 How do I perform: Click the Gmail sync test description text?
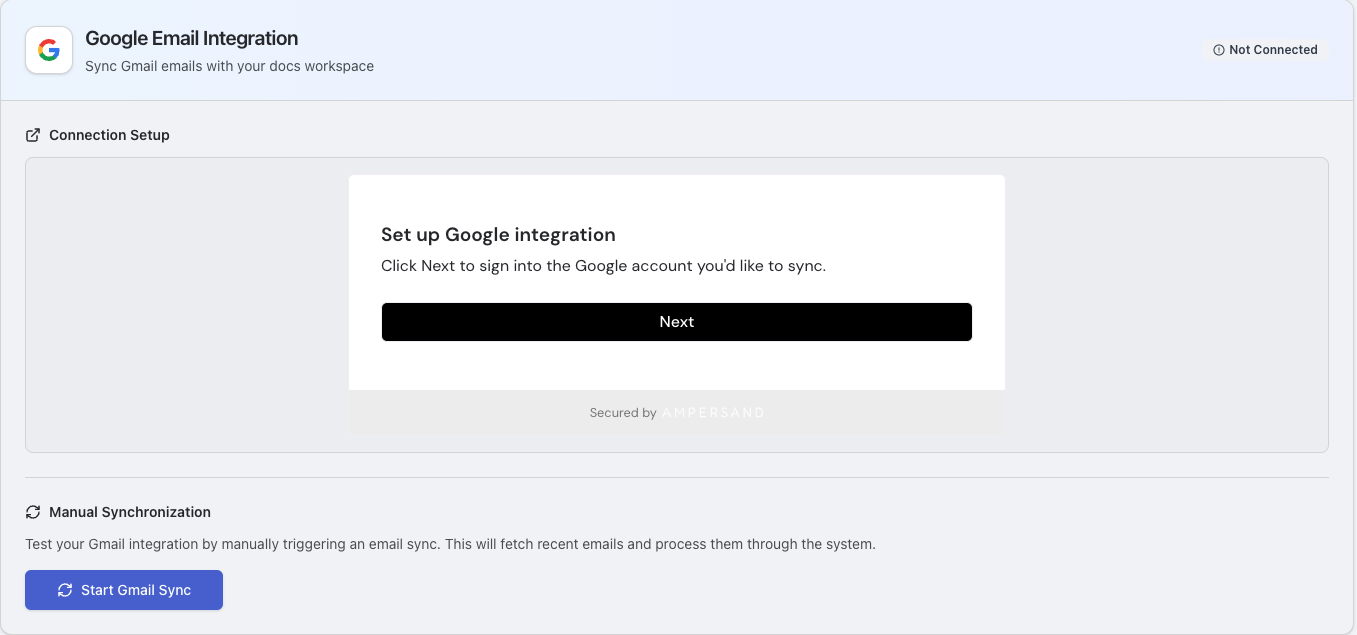448,544
